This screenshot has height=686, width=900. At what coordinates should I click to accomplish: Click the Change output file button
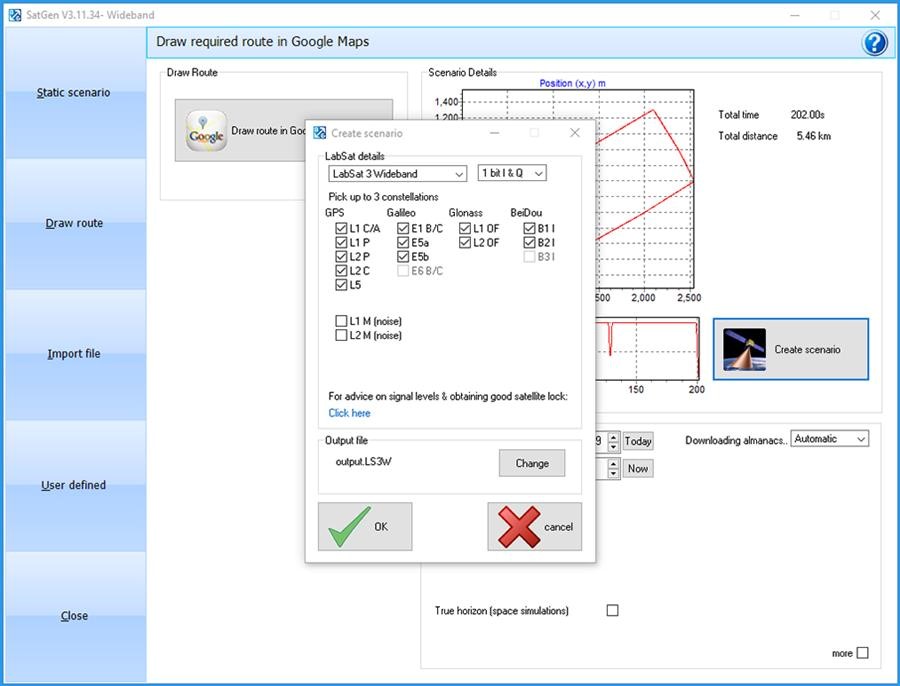click(x=532, y=463)
